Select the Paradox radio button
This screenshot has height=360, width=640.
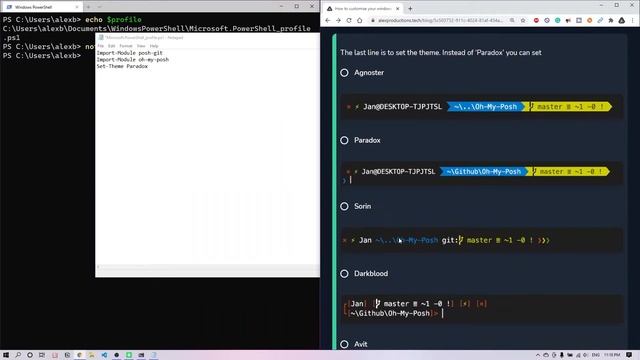coord(344,140)
